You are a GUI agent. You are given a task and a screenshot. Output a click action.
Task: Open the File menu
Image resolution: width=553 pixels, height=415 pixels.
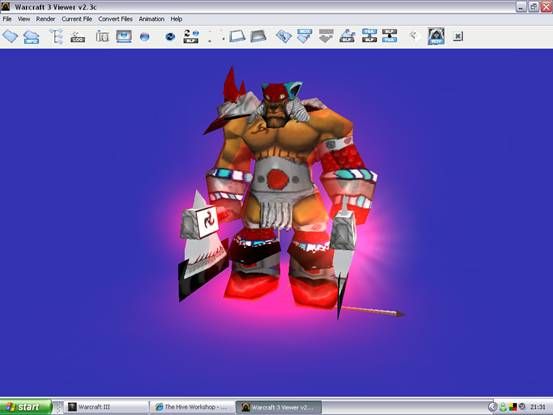[7, 19]
